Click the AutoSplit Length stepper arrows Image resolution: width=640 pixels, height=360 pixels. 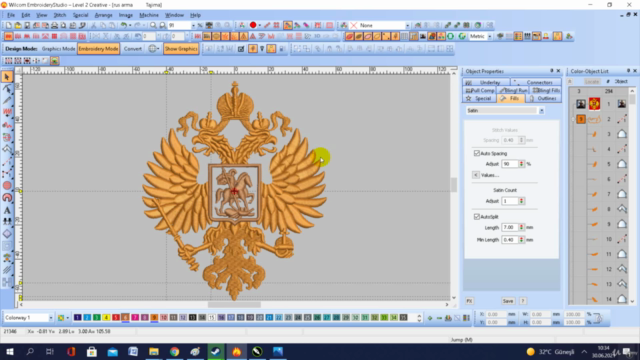point(521,227)
